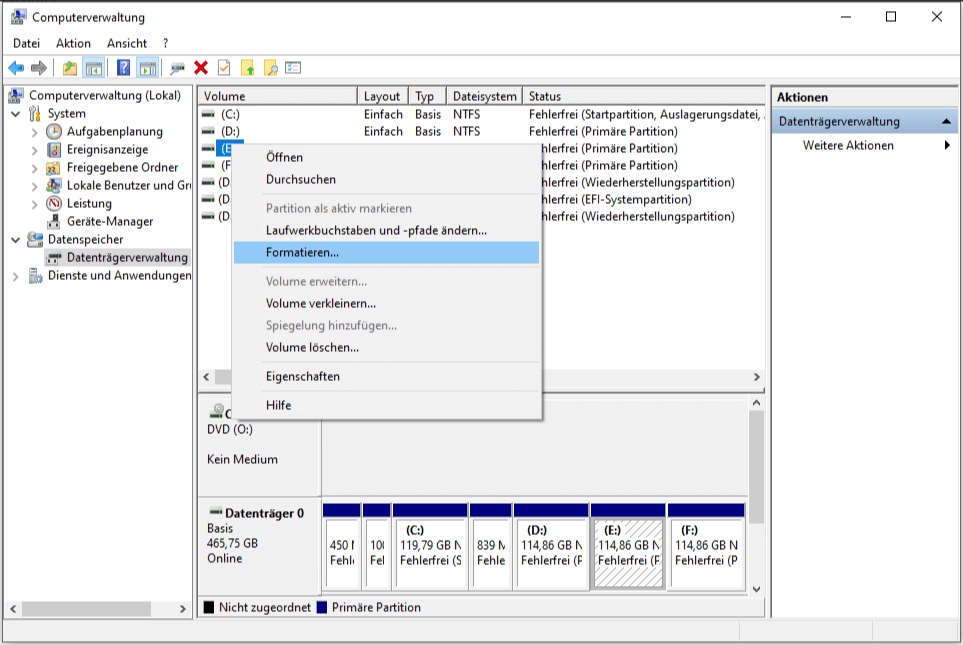The height and width of the screenshot is (645, 963).
Task: Choose Volume löschen... in the context menu
Action: point(386,348)
